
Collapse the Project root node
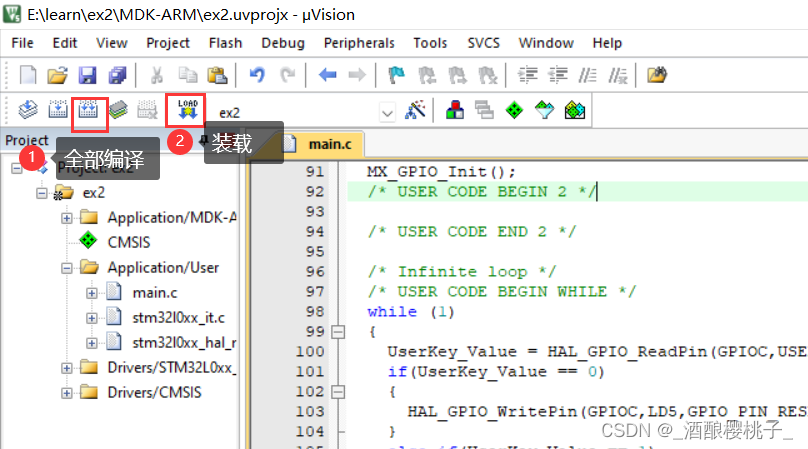coord(16,168)
